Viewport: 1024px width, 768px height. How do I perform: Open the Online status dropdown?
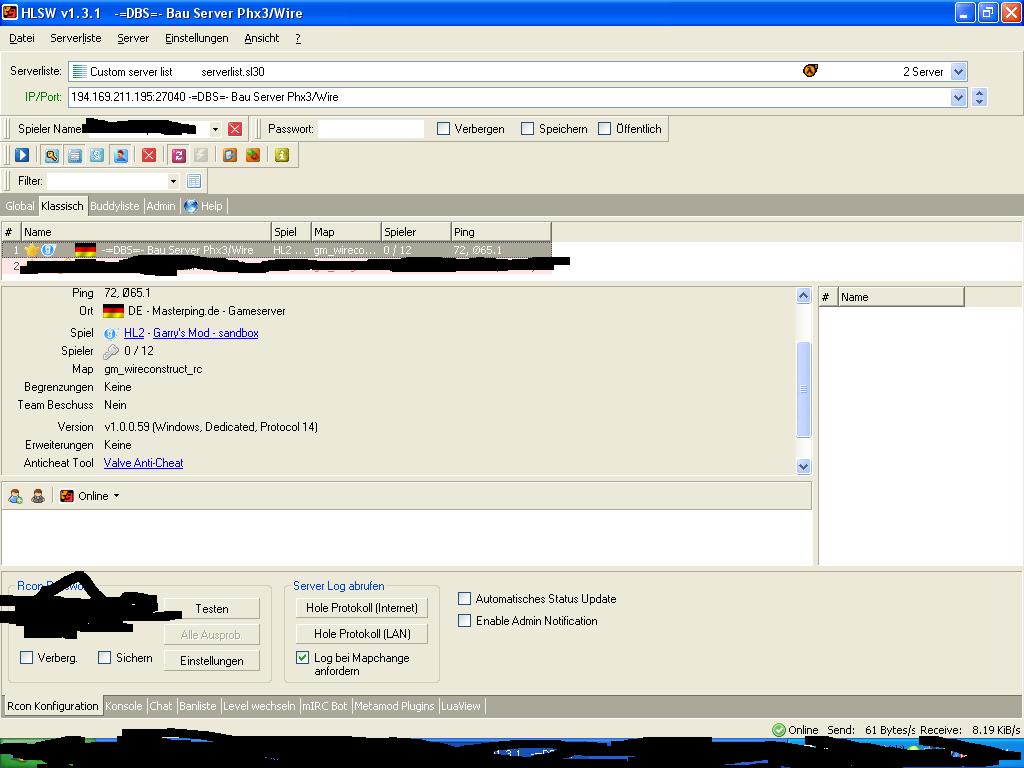click(x=115, y=496)
